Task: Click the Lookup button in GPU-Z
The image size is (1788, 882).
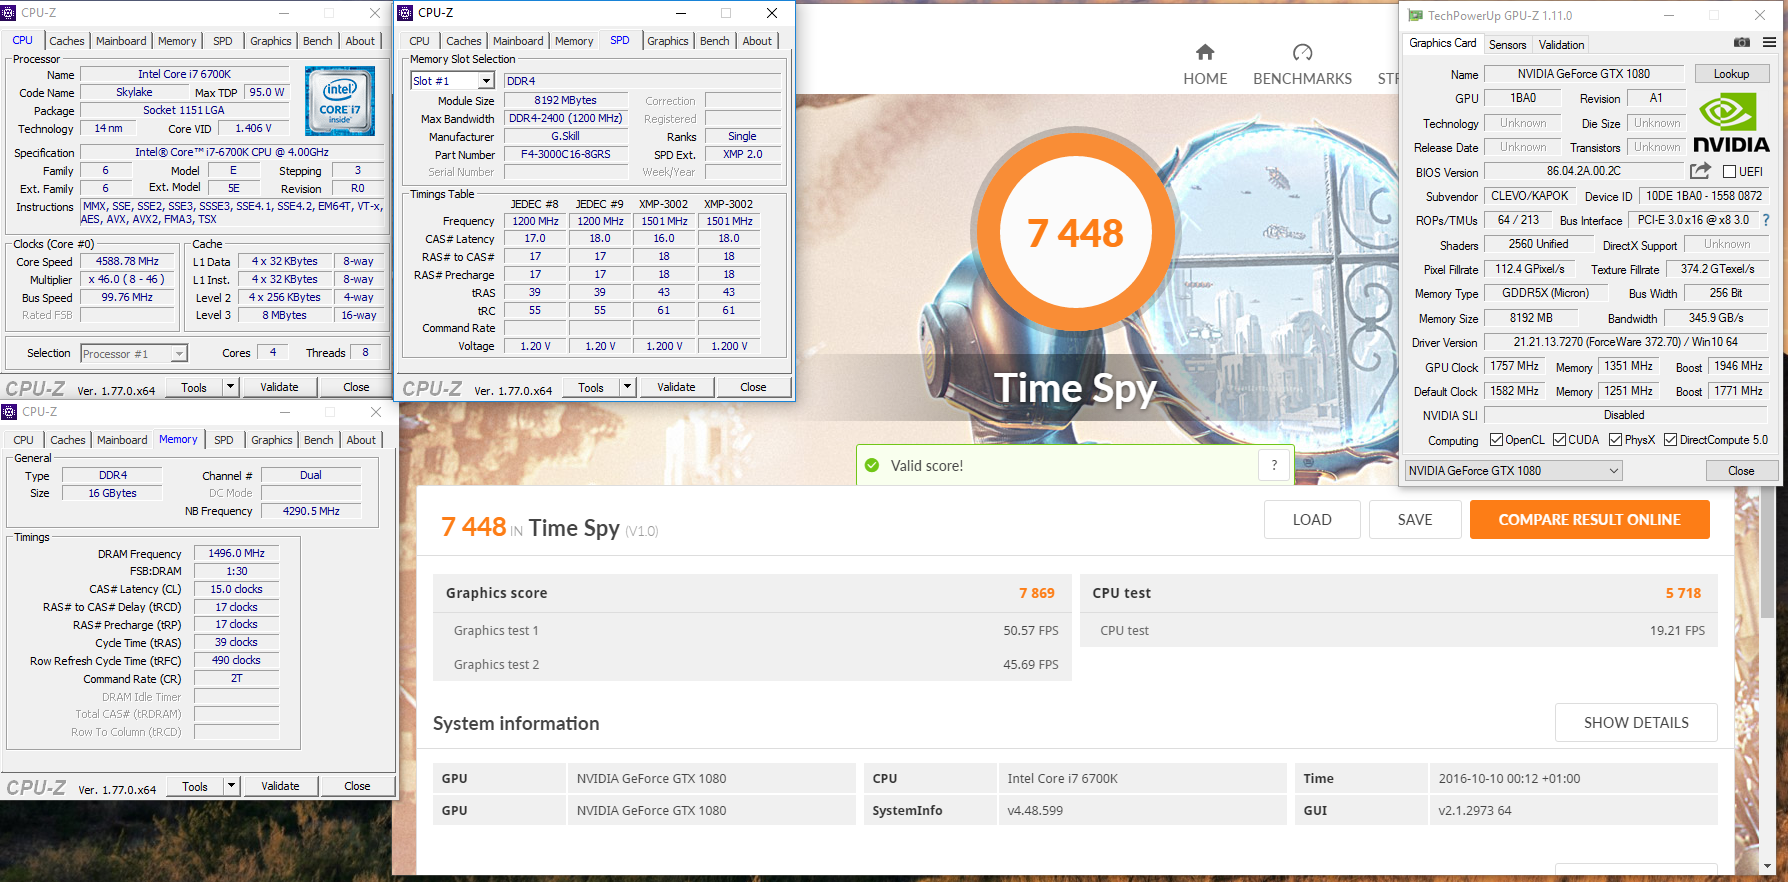Action: click(1732, 74)
